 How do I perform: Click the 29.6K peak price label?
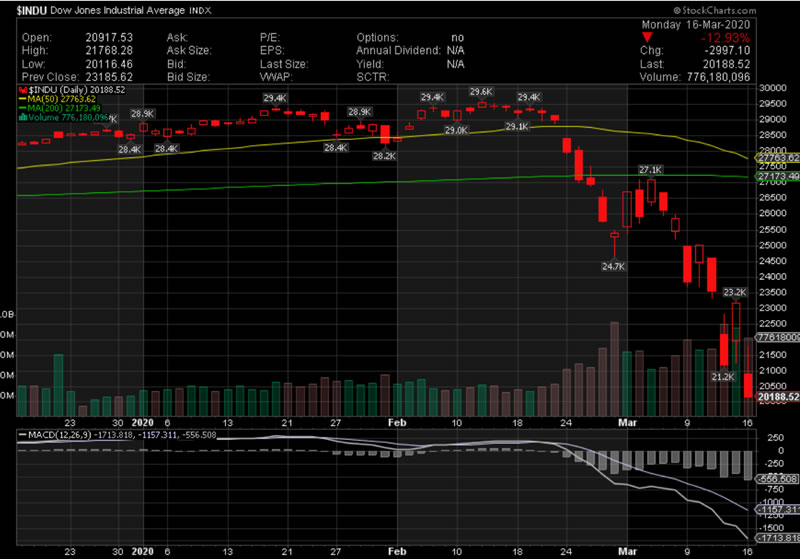(x=481, y=91)
